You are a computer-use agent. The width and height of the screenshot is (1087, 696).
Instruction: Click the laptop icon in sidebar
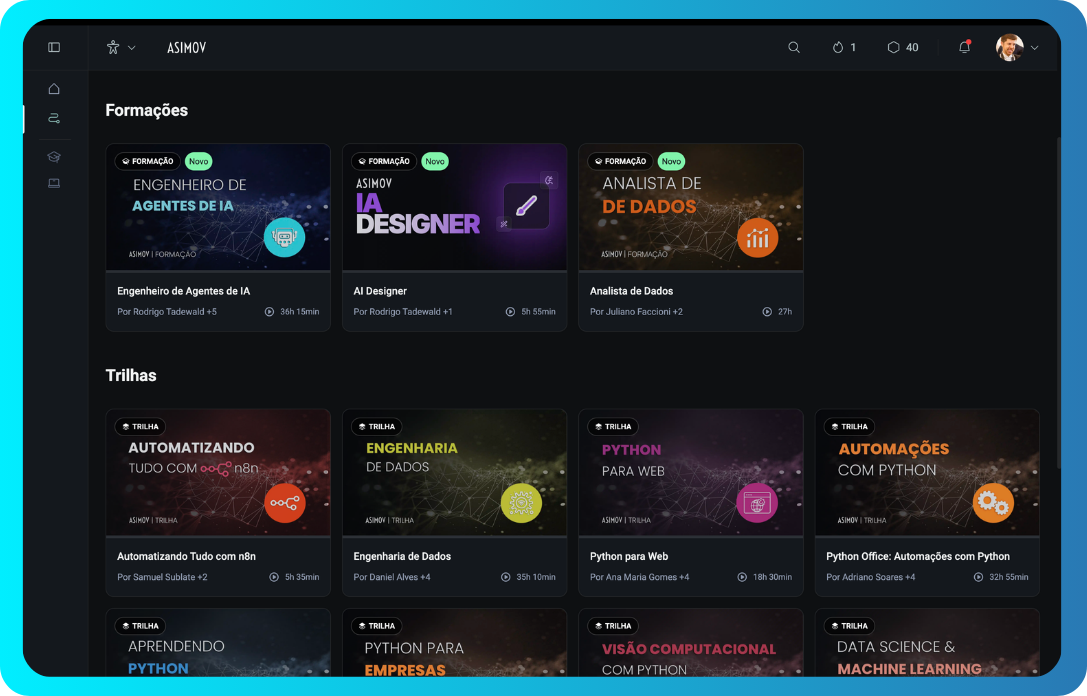[x=54, y=183]
